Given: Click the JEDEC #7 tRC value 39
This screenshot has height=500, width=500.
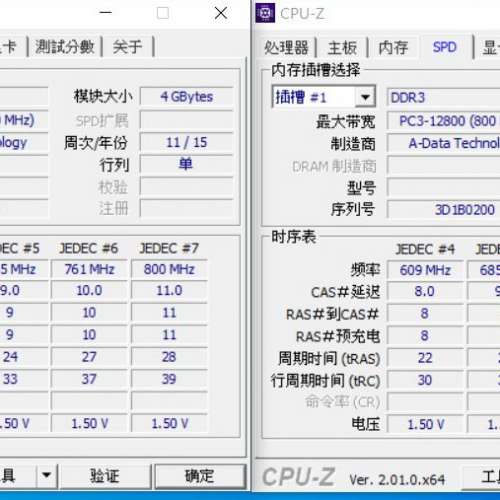Looking at the screenshot, I should 169,379.
